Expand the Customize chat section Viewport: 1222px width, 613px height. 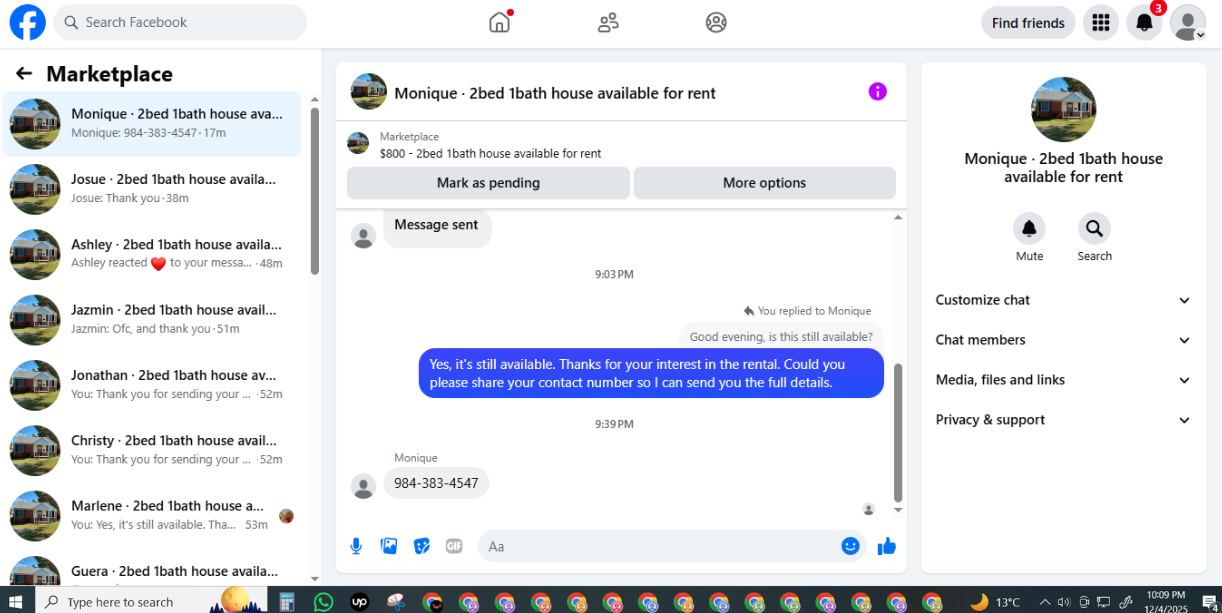(x=1064, y=300)
